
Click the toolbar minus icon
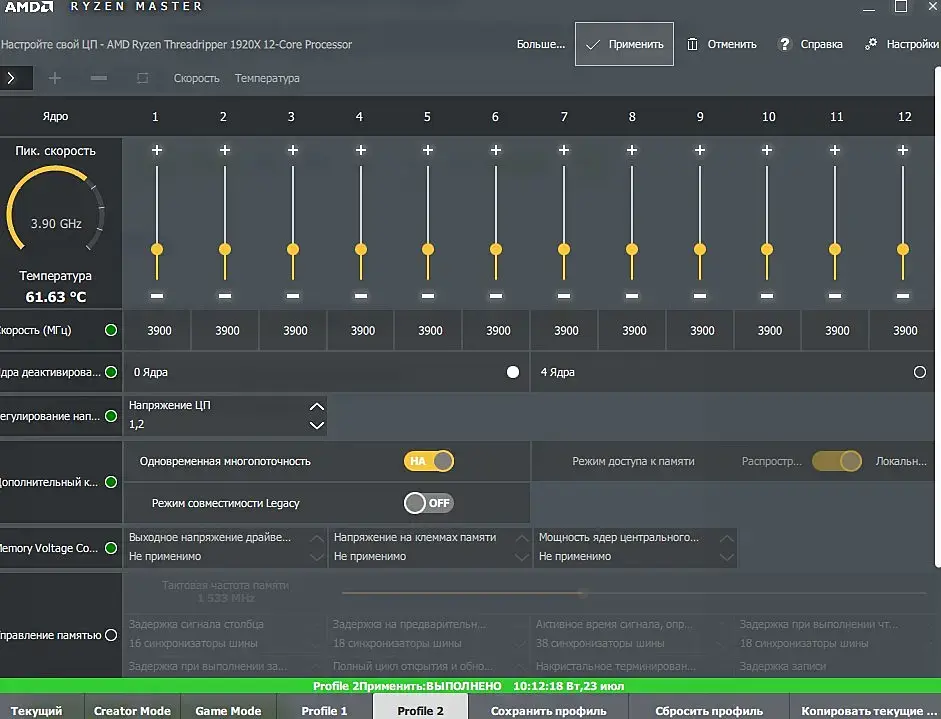pyautogui.click(x=99, y=78)
